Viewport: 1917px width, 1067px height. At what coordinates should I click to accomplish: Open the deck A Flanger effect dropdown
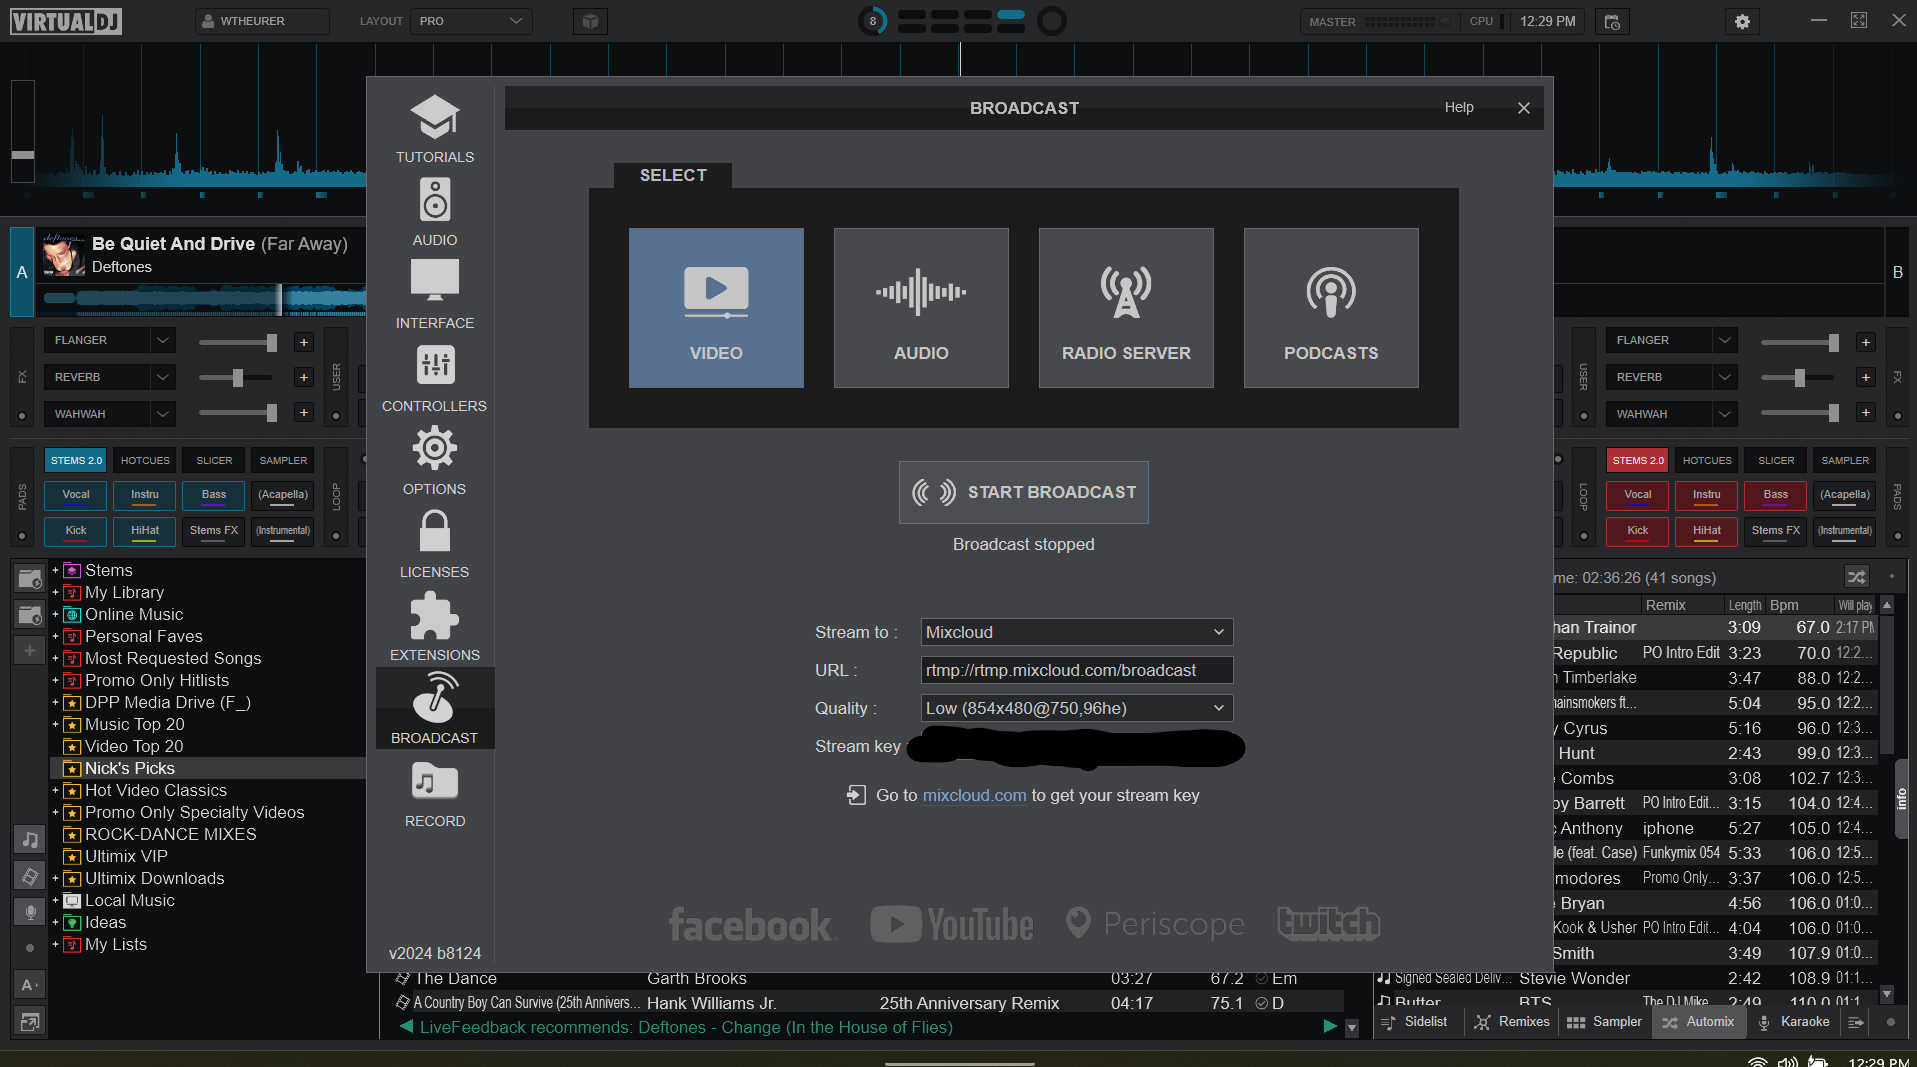point(110,340)
